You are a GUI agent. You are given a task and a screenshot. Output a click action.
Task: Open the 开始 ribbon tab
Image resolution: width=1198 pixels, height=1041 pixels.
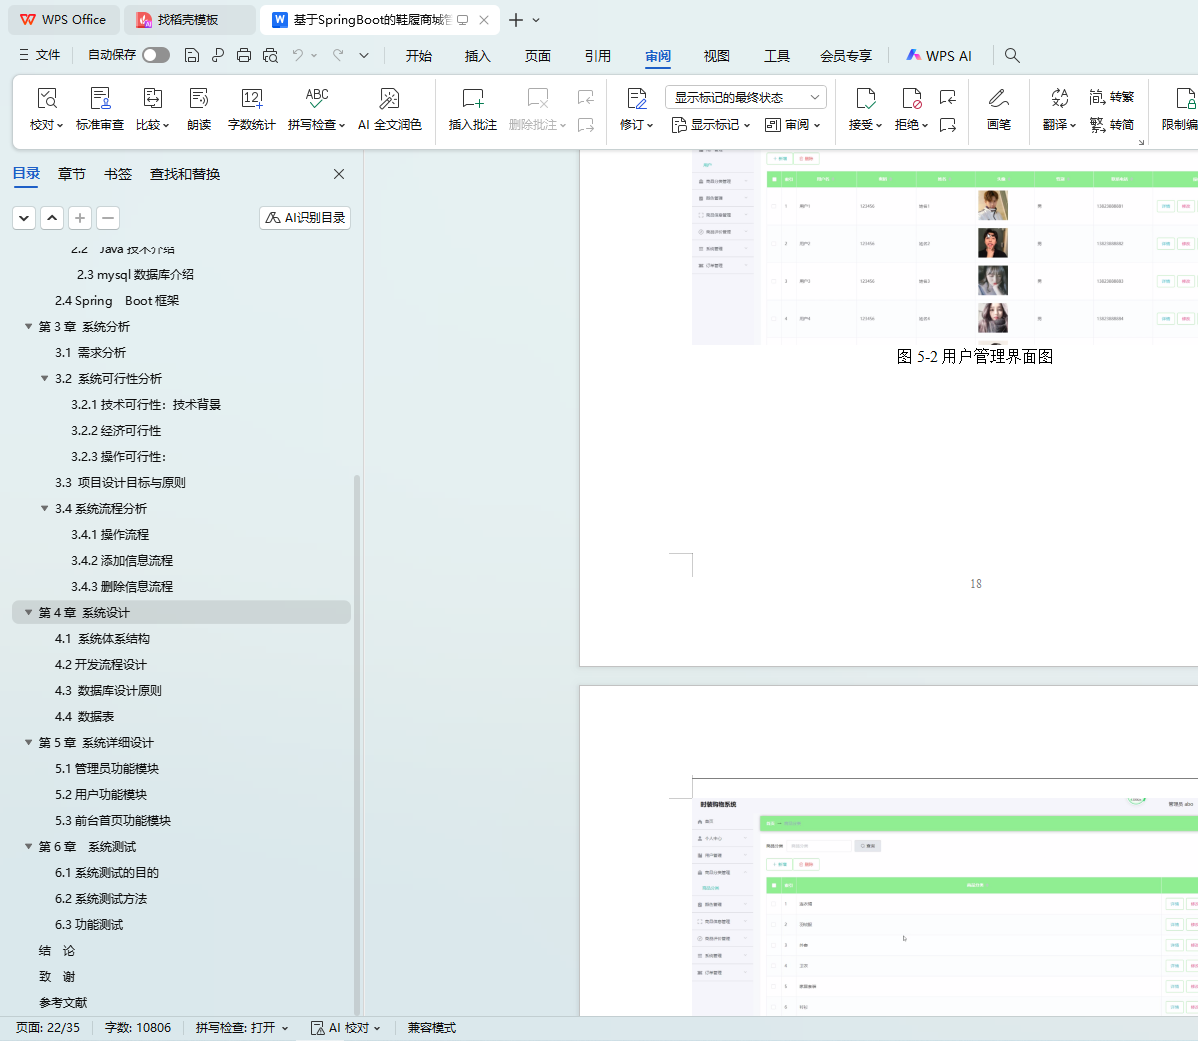click(419, 56)
